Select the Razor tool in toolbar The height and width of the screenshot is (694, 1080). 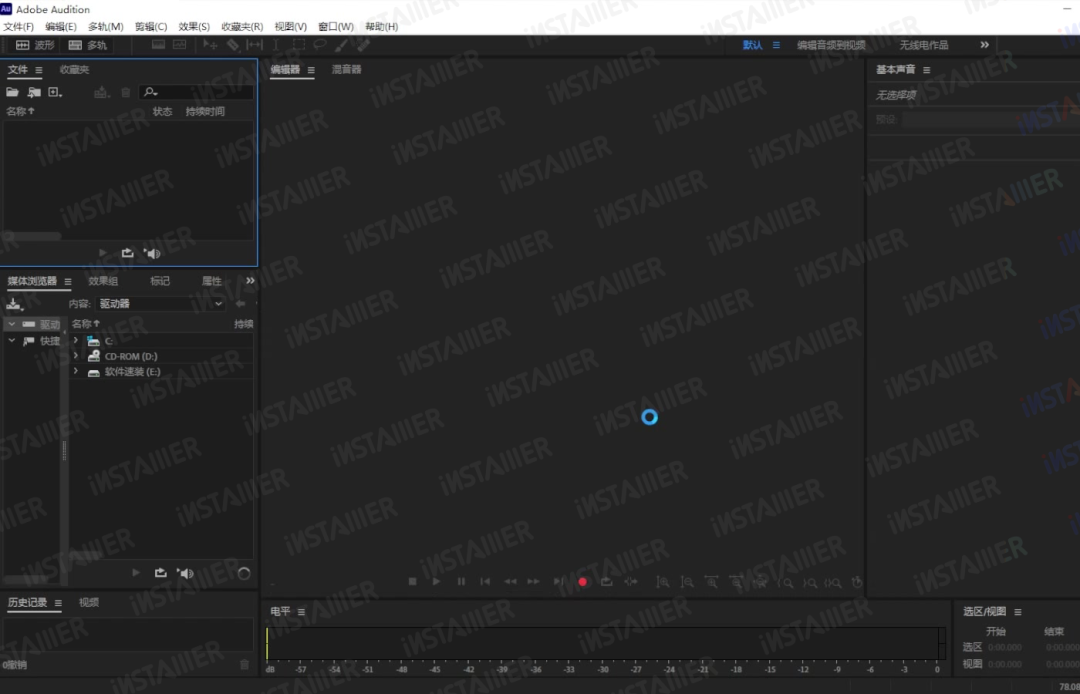[x=233, y=45]
